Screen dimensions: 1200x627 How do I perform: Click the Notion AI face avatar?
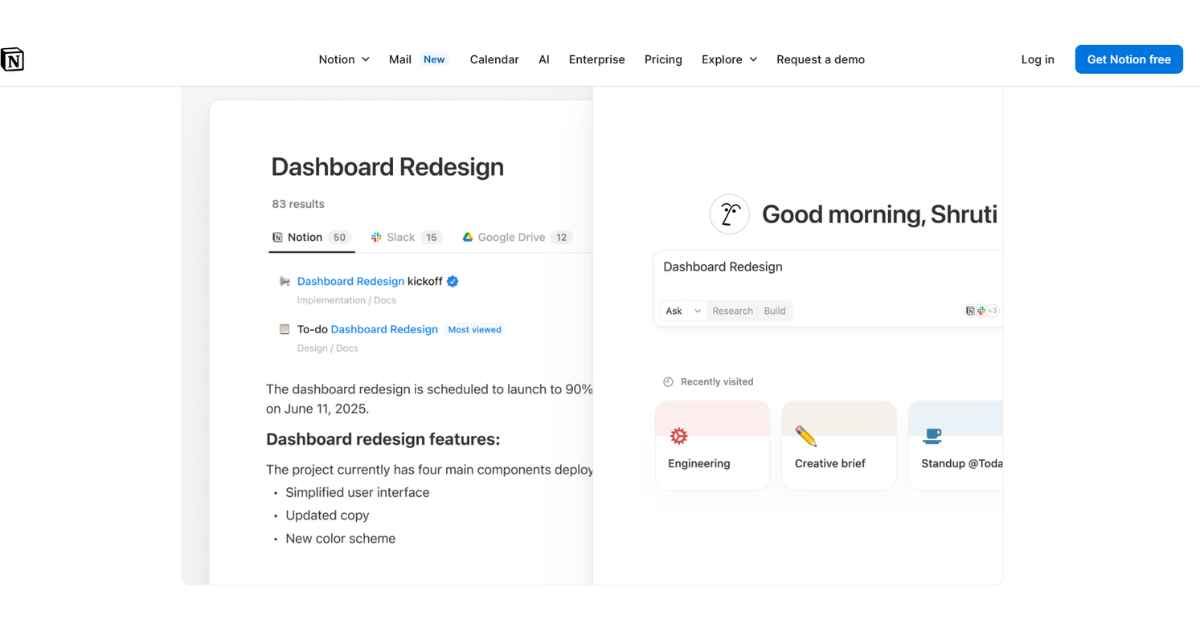tap(730, 214)
